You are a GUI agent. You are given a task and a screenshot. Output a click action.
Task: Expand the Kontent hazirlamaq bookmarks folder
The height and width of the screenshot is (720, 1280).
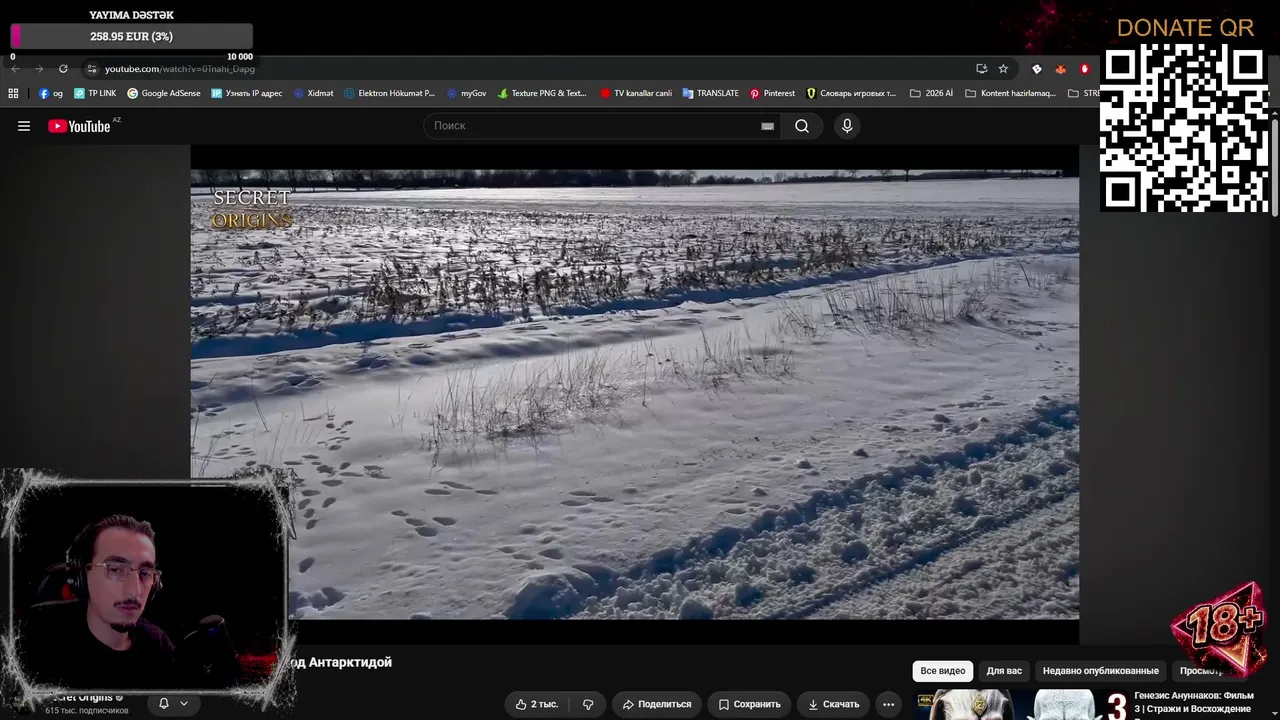pyautogui.click(x=1010, y=93)
